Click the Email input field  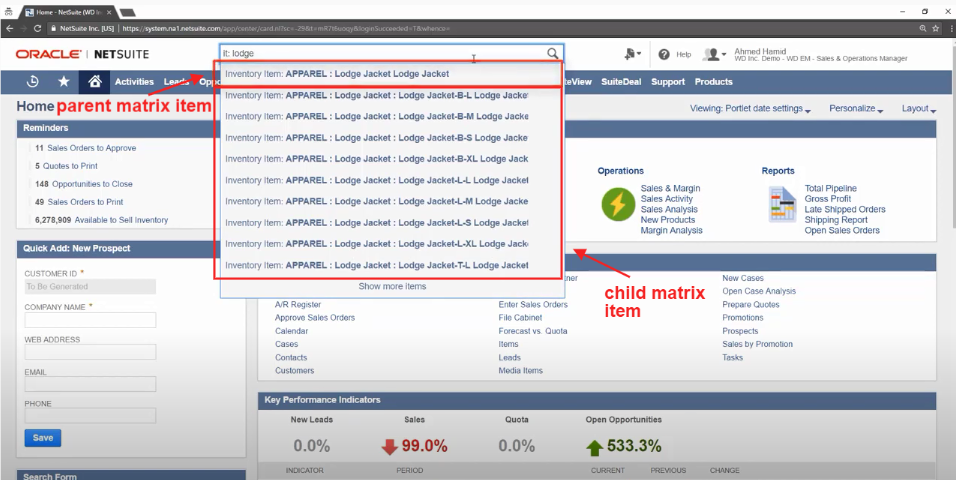[90, 384]
